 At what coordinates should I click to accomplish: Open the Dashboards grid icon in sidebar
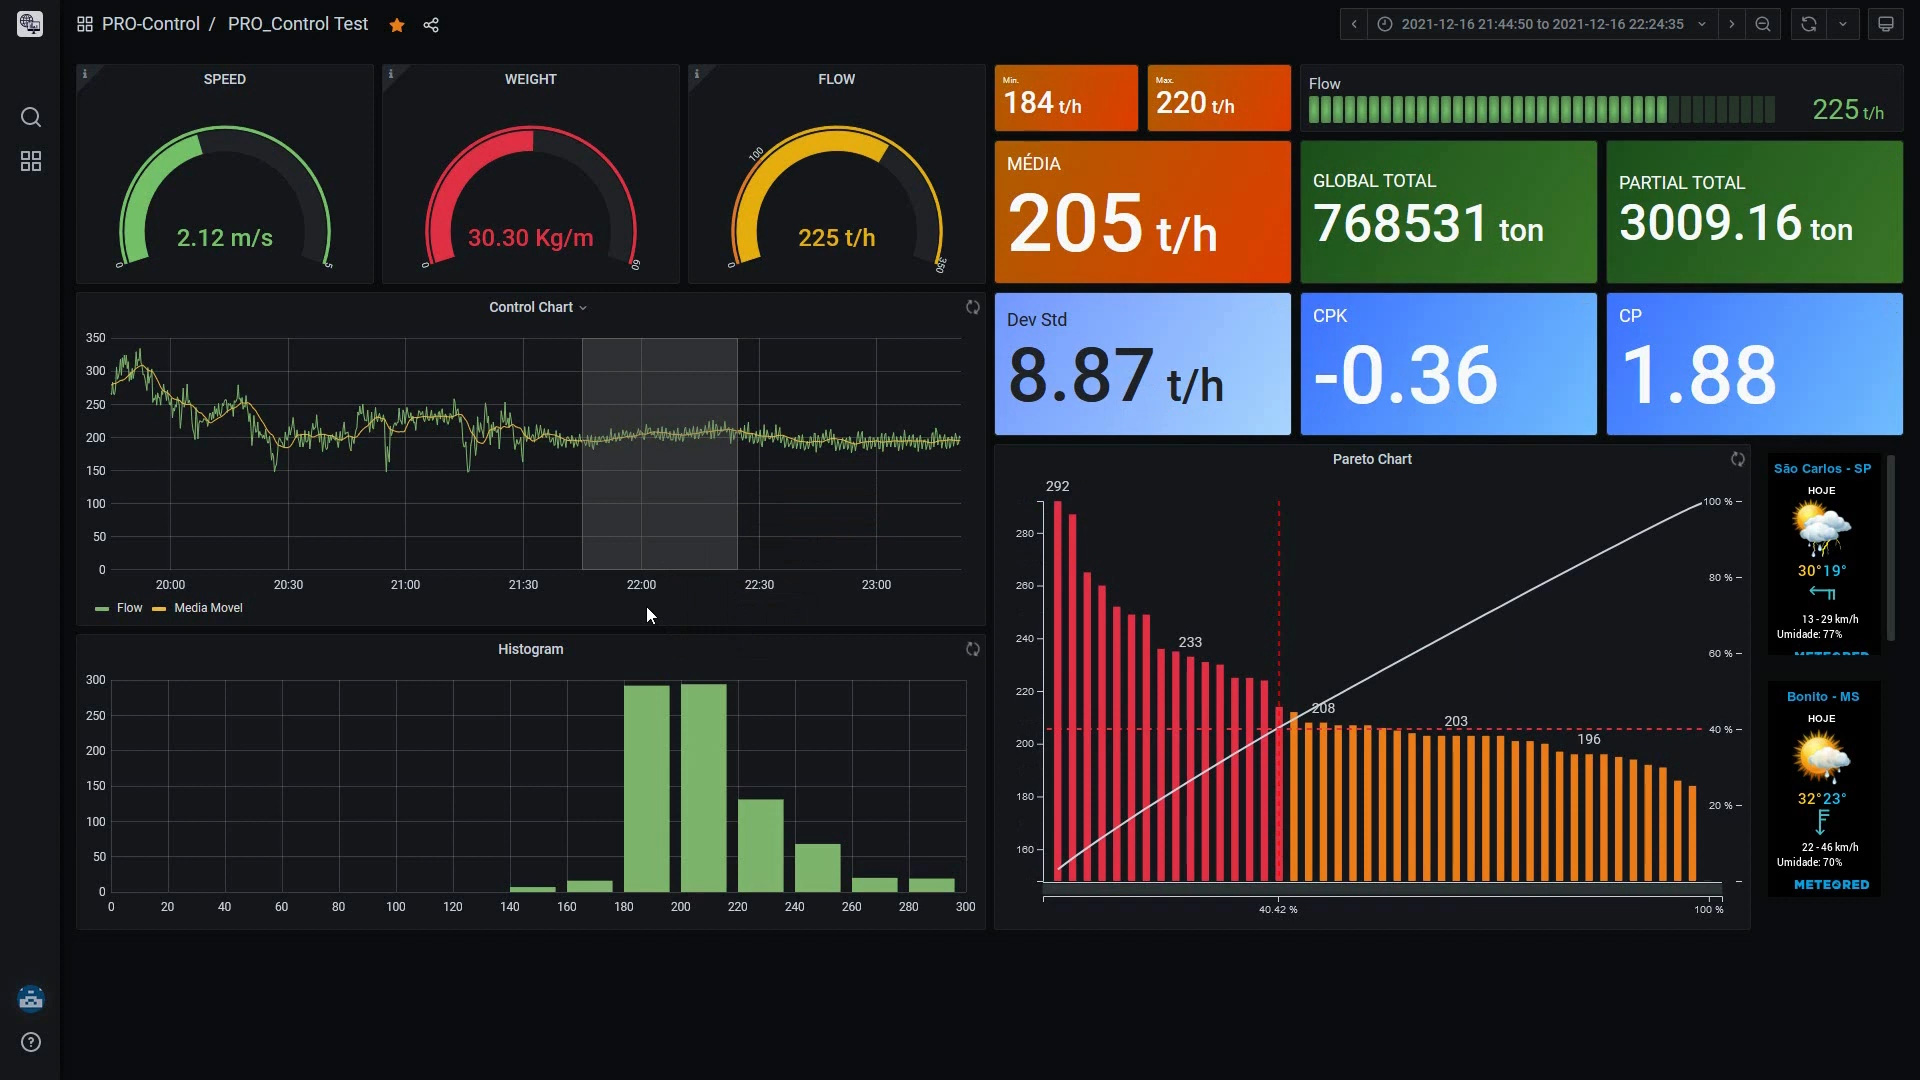click(x=31, y=161)
